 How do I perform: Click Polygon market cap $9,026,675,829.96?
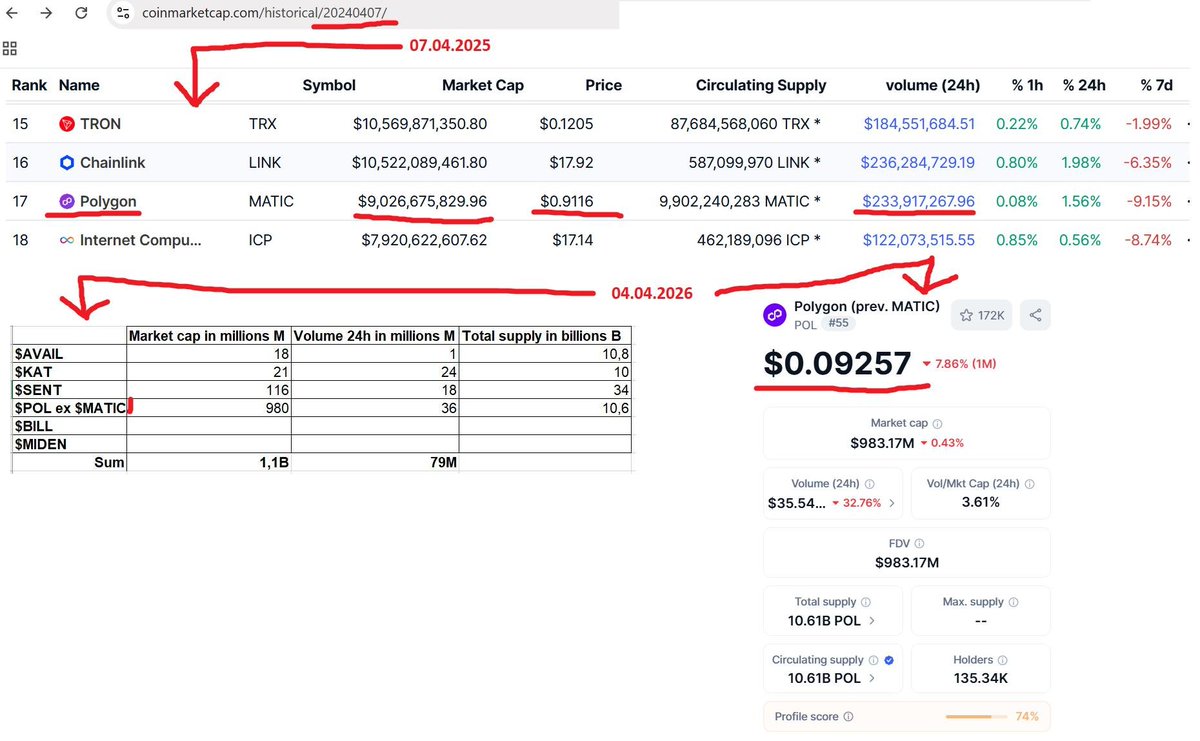[424, 201]
